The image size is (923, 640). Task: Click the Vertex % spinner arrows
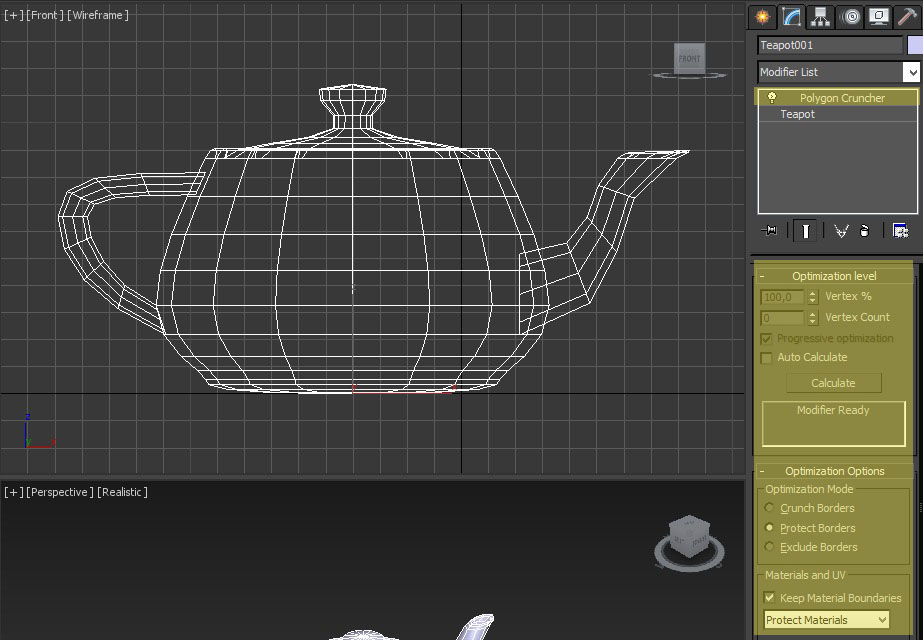812,297
